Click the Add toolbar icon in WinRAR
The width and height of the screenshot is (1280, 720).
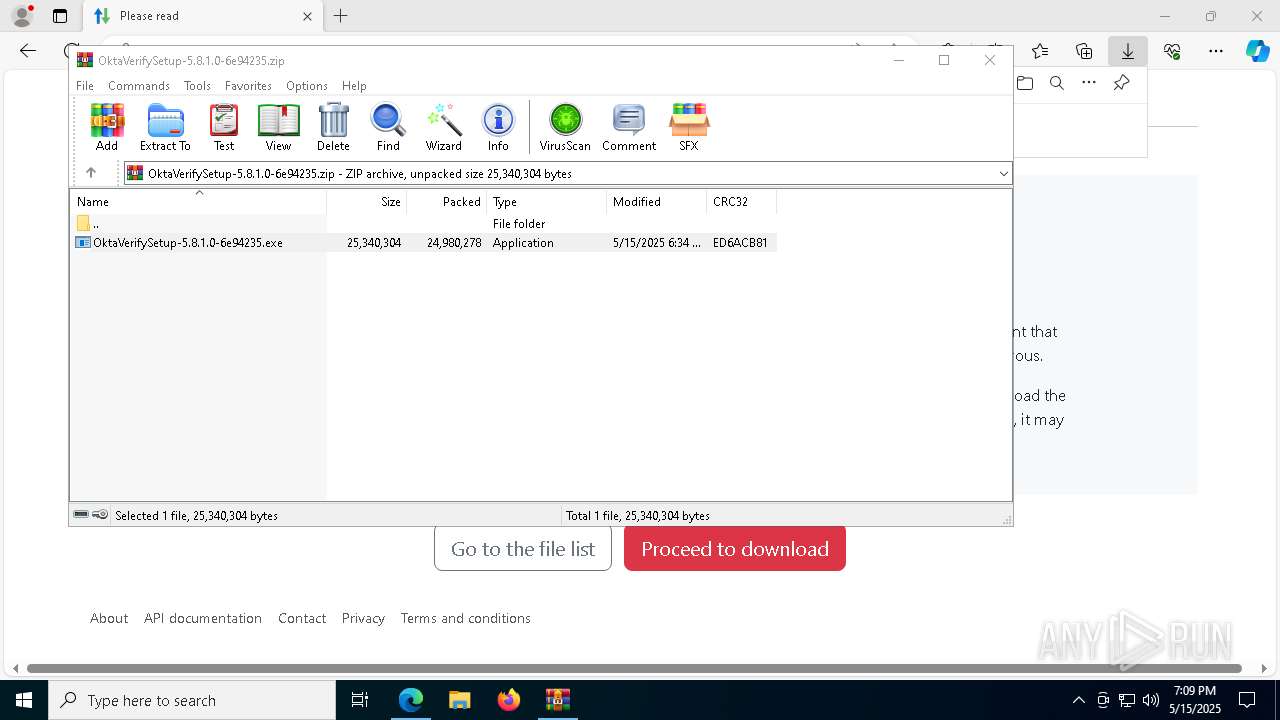coord(107,127)
